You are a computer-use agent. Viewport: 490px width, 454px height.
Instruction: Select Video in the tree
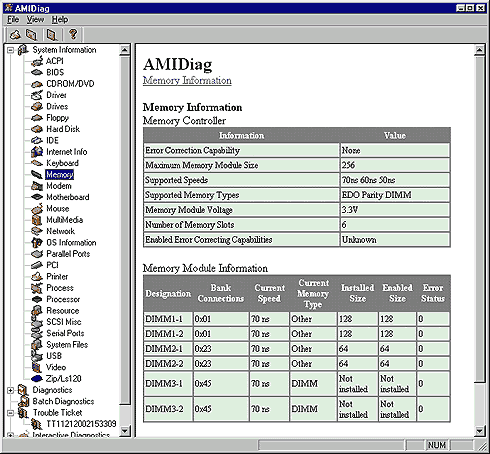point(56,367)
